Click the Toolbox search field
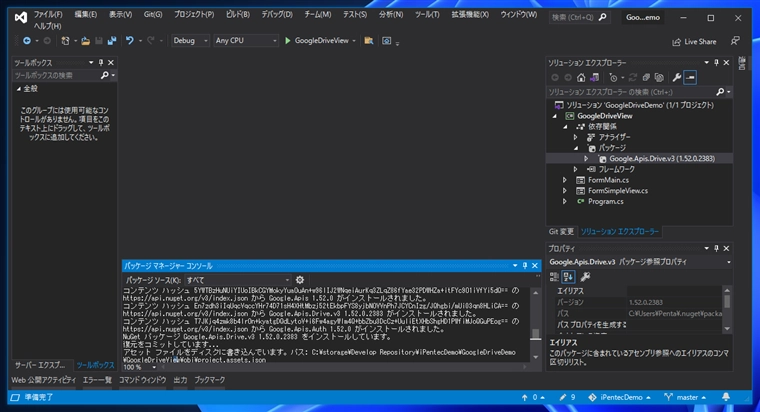 click(x=56, y=75)
